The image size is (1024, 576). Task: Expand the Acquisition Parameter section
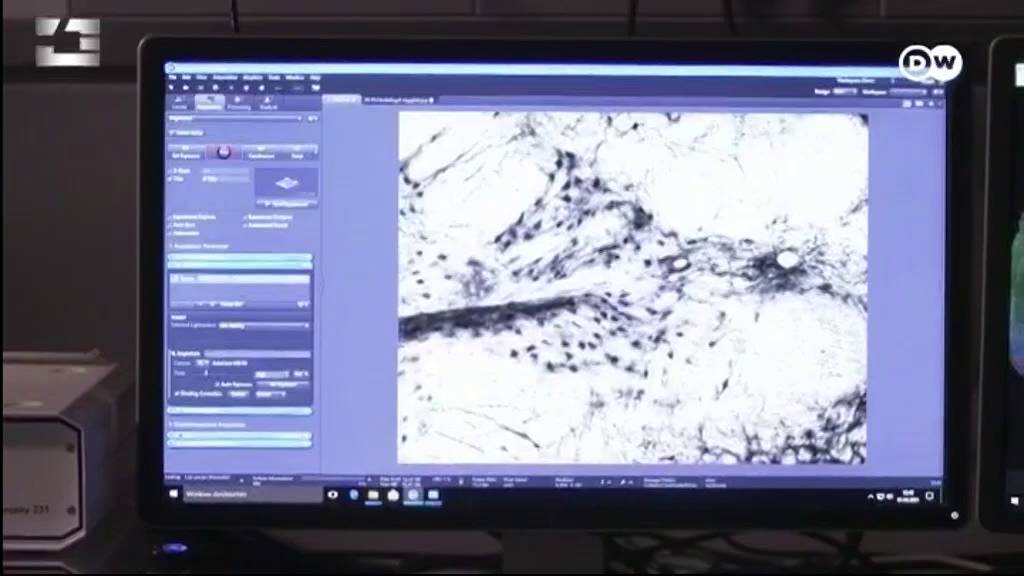tap(199, 246)
